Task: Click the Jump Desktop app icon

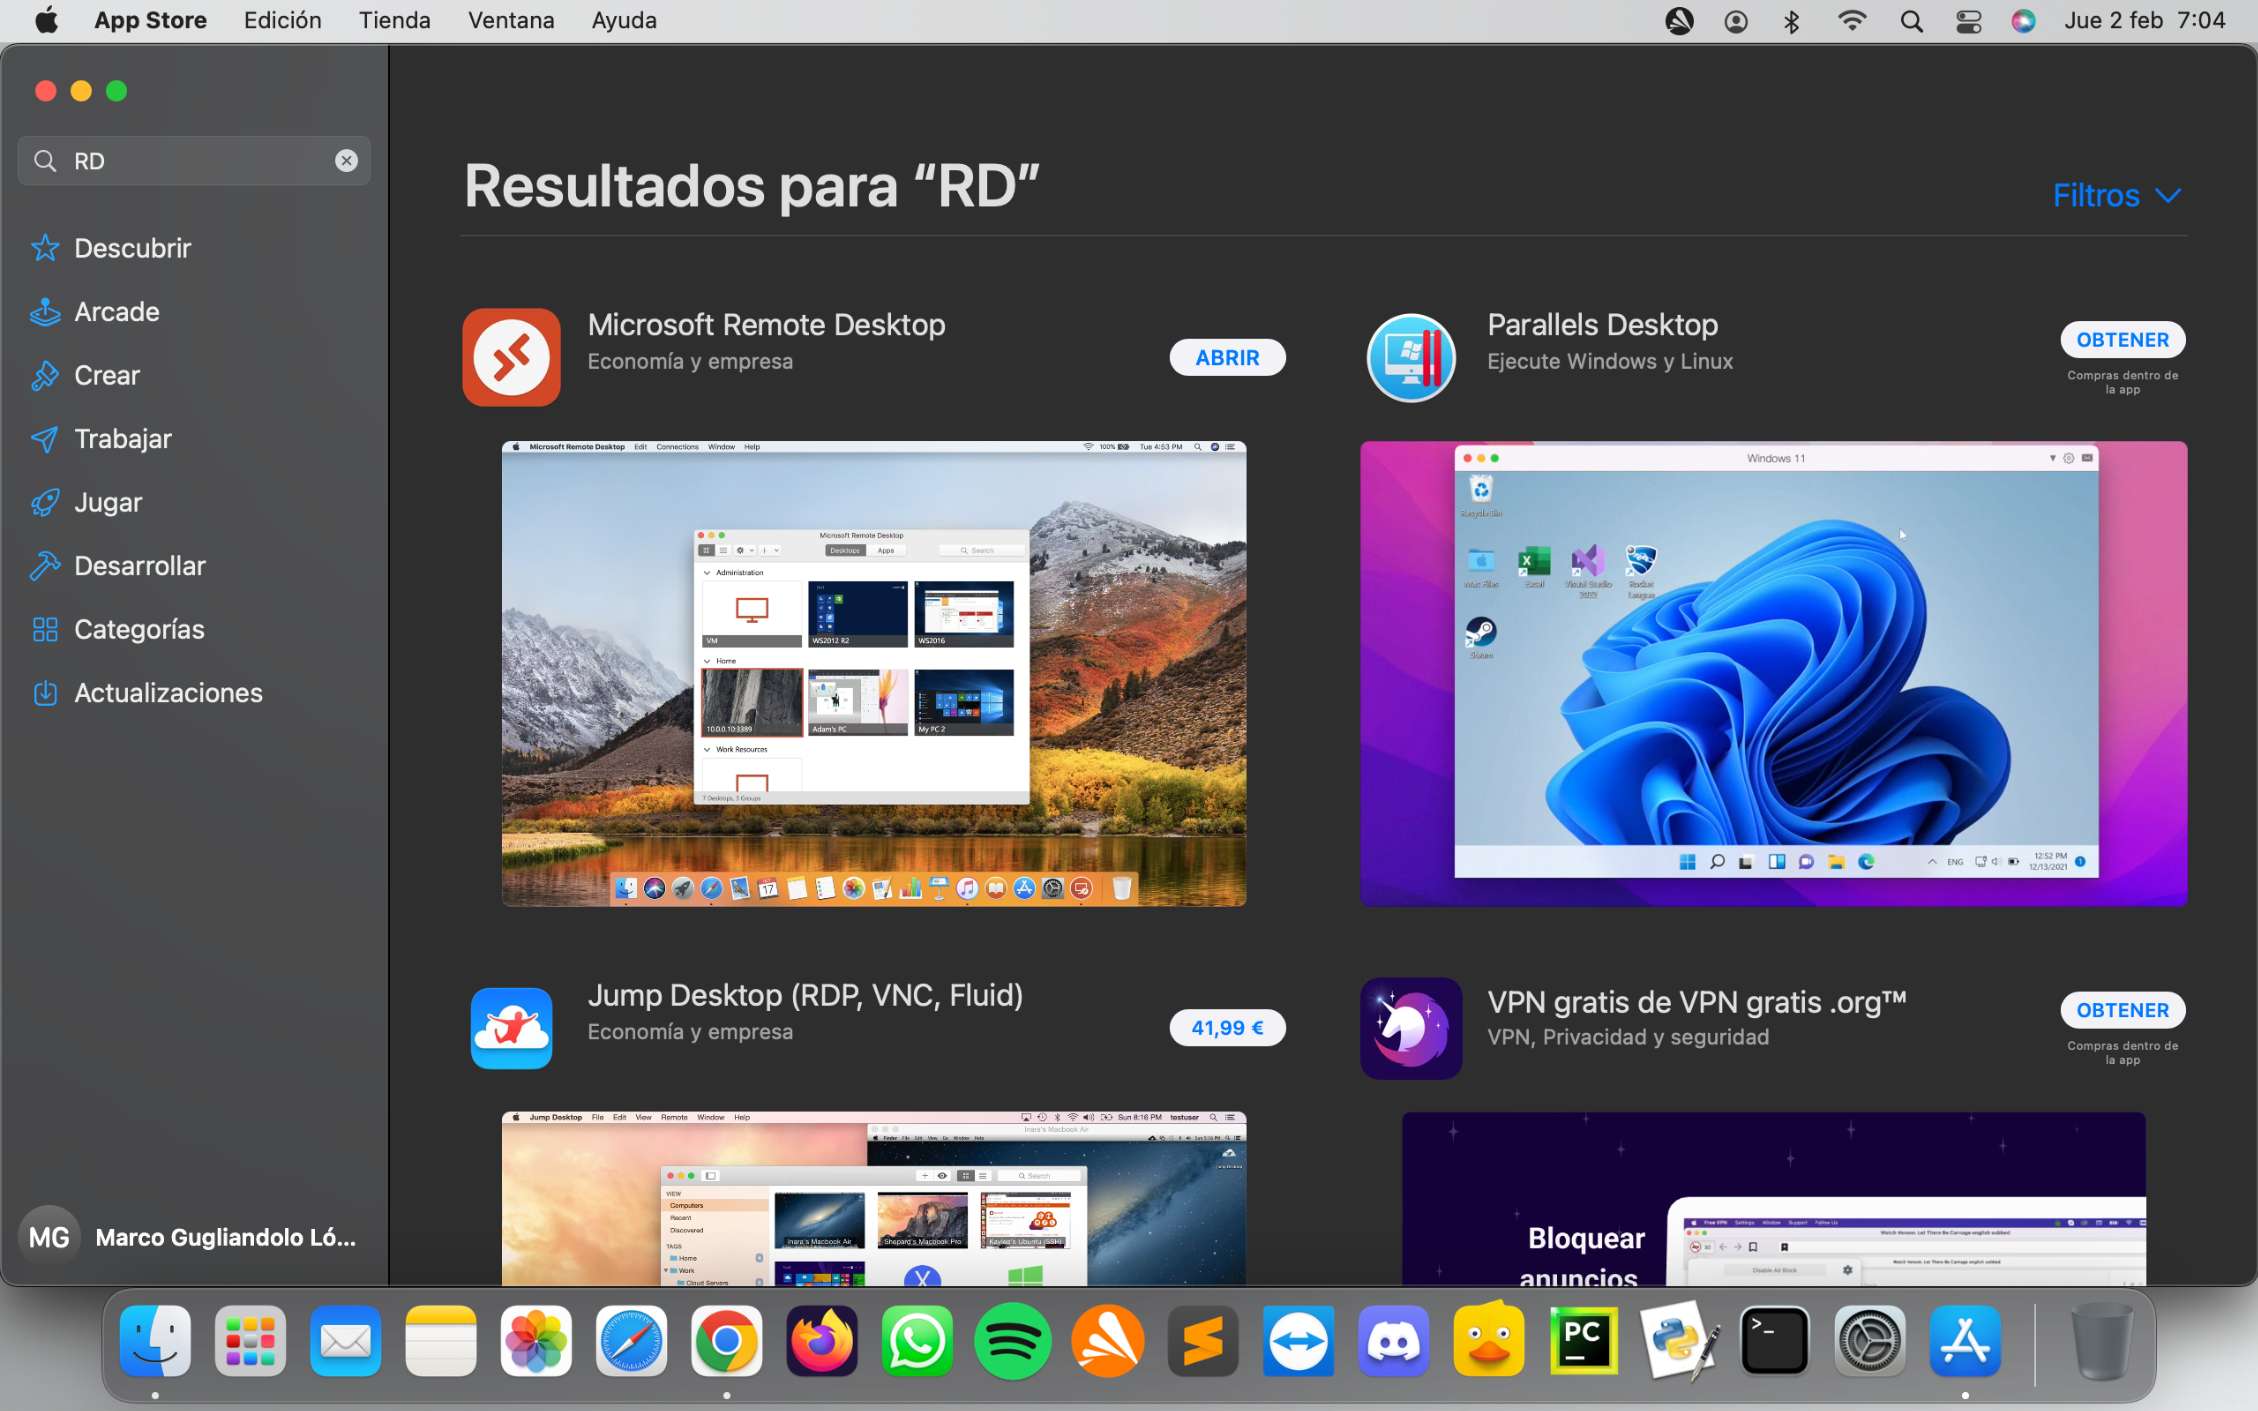Action: 511,1028
